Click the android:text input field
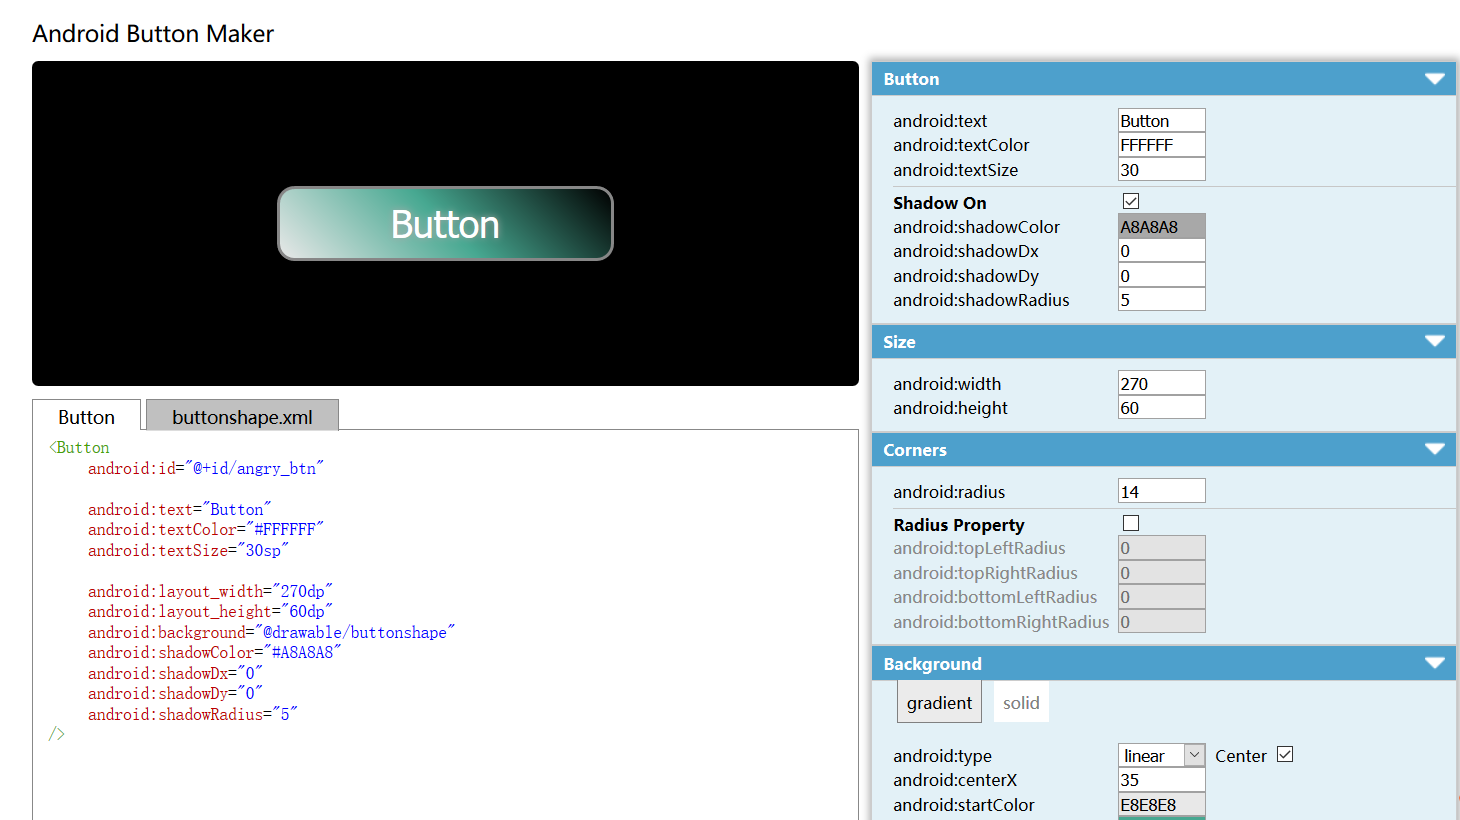 [1161, 120]
